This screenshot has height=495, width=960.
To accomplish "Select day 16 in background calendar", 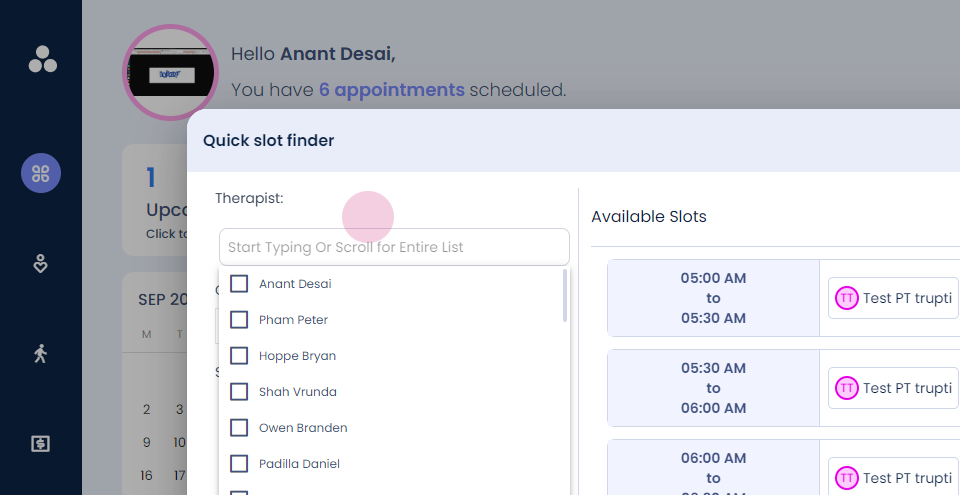I will (x=146, y=475).
